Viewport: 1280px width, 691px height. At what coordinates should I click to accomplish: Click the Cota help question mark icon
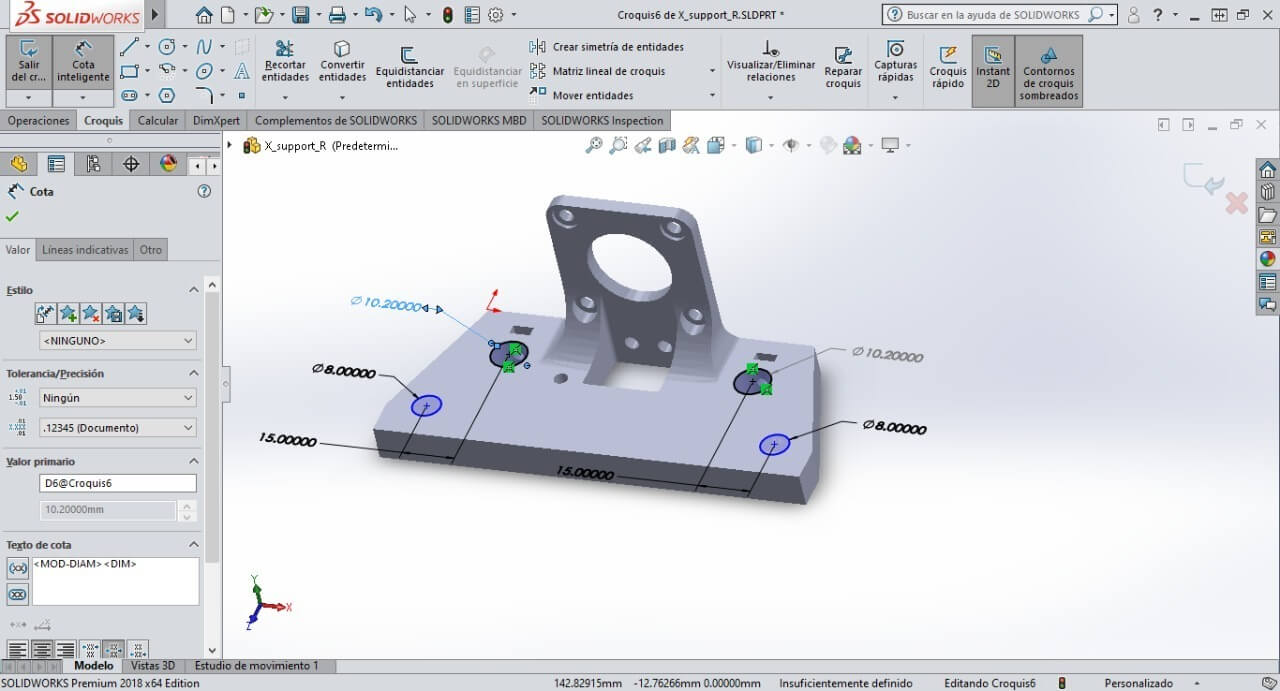(205, 191)
